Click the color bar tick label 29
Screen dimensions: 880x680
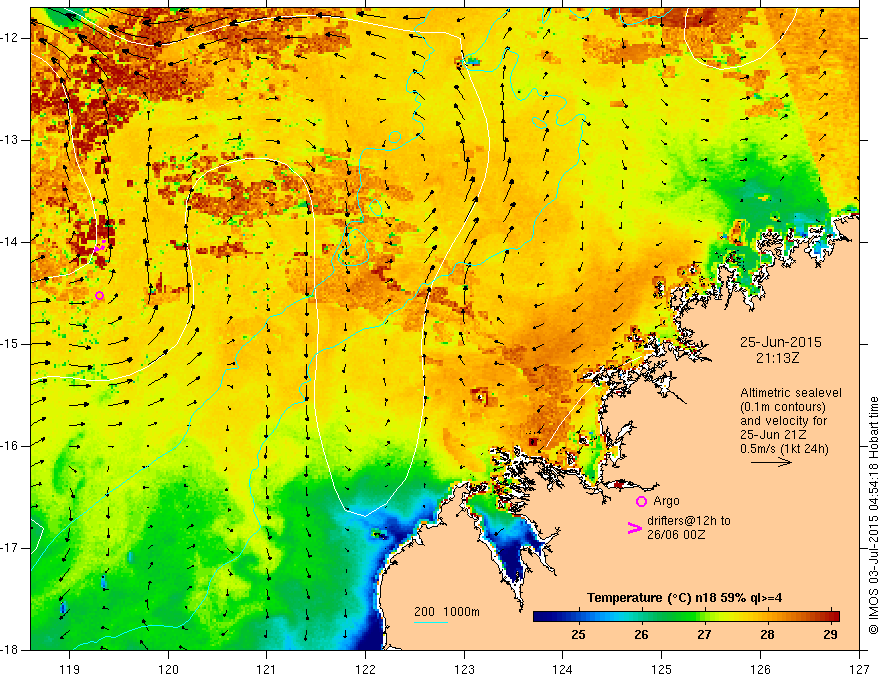[830, 635]
